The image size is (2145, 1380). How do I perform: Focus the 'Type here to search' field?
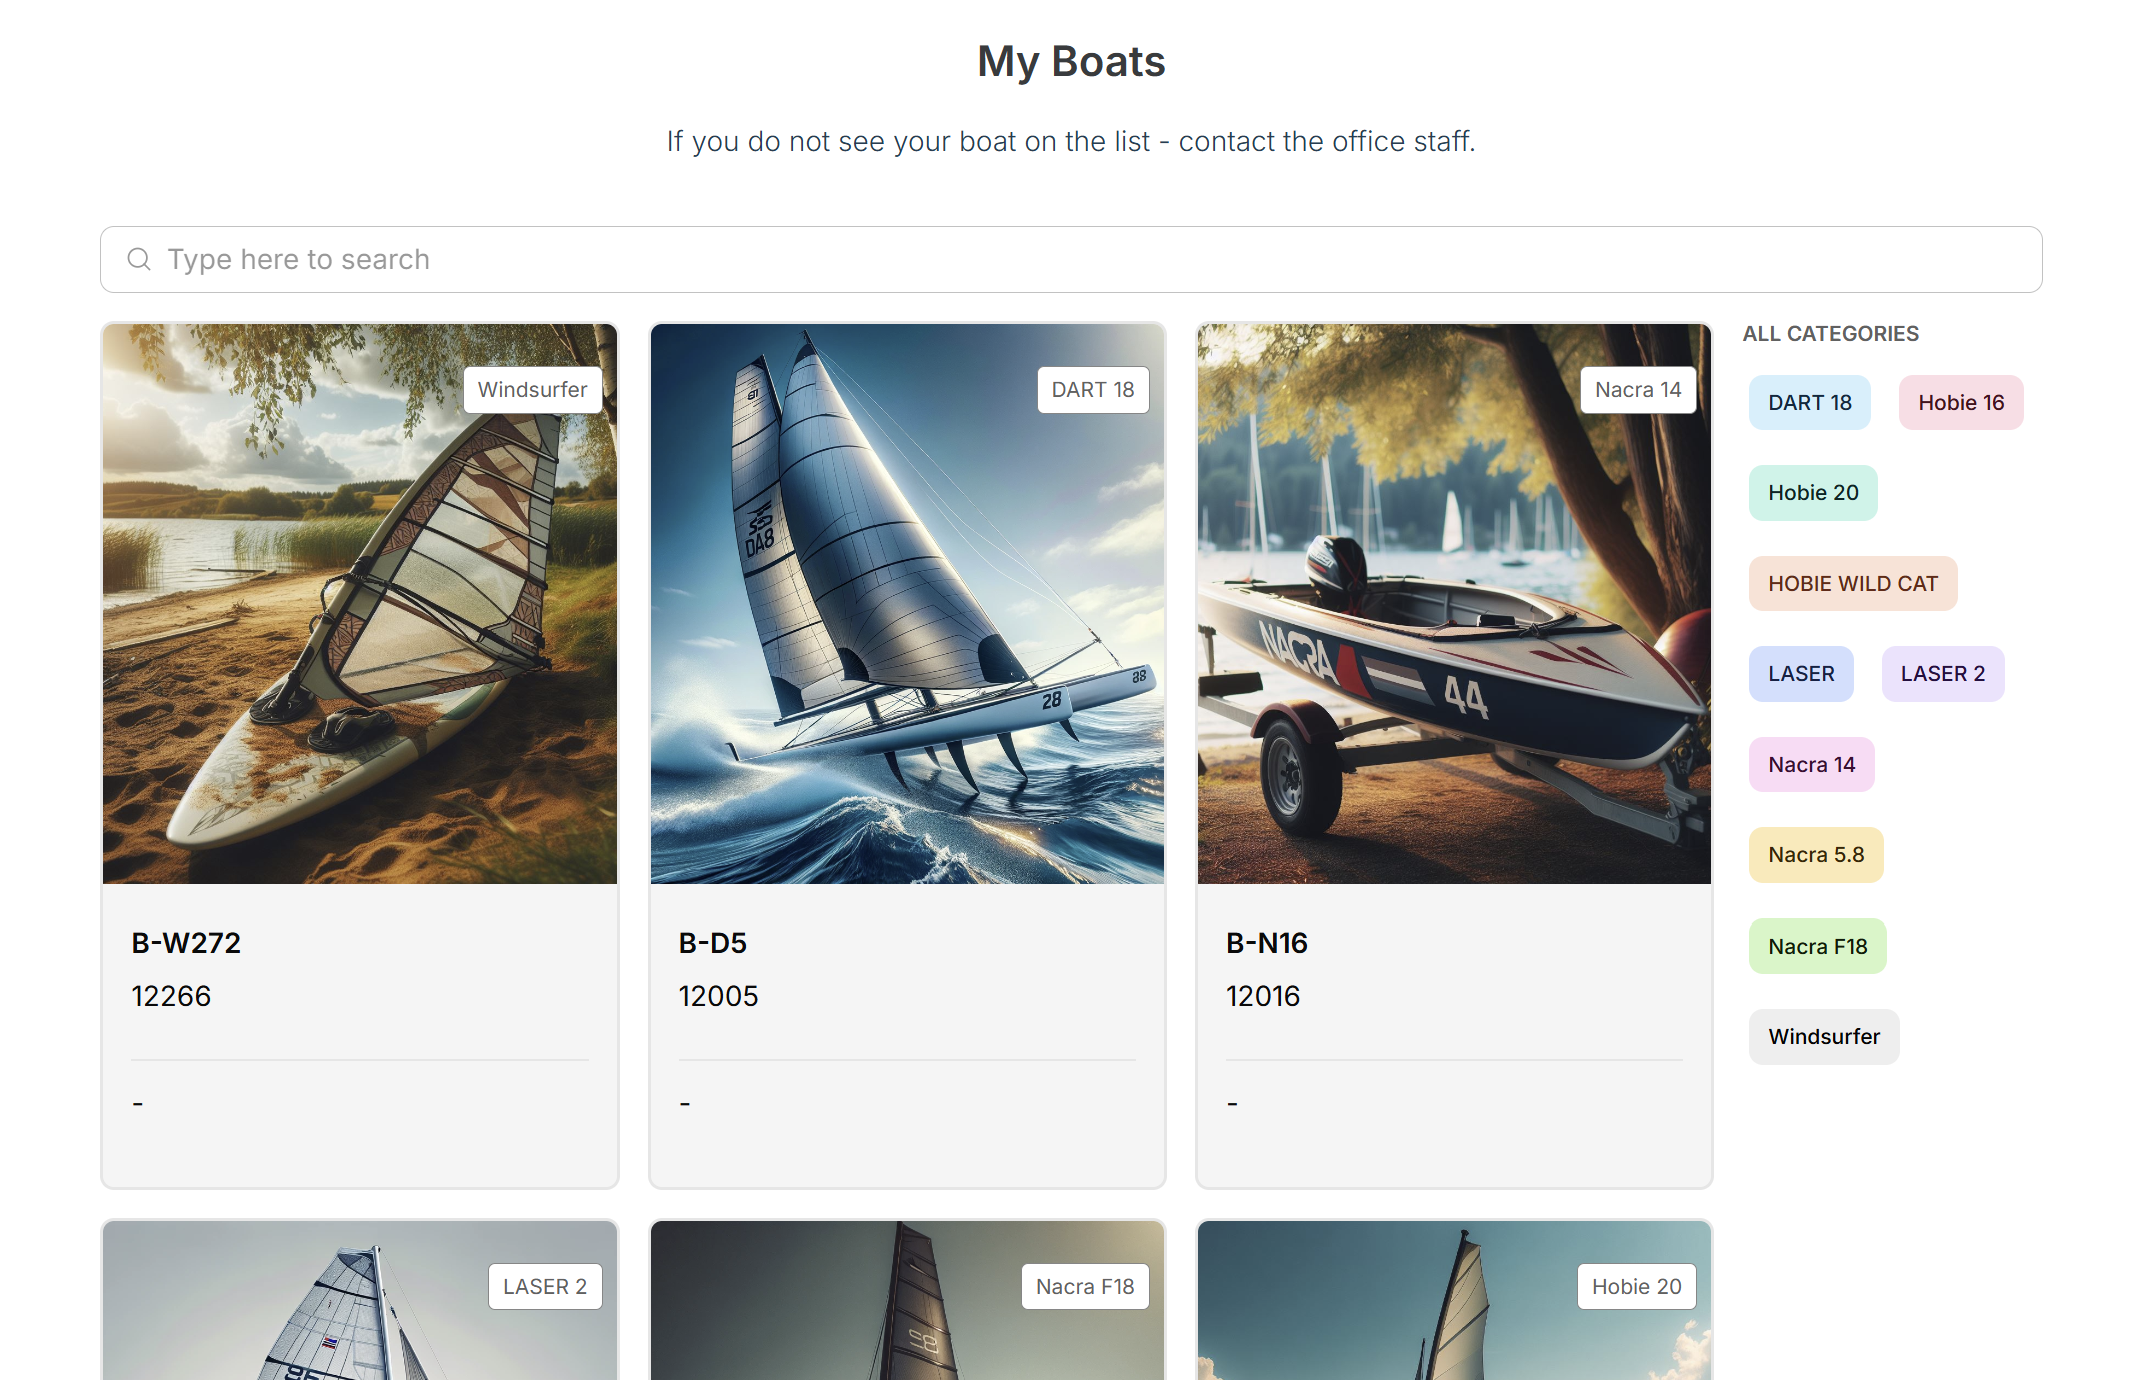(x=1071, y=259)
